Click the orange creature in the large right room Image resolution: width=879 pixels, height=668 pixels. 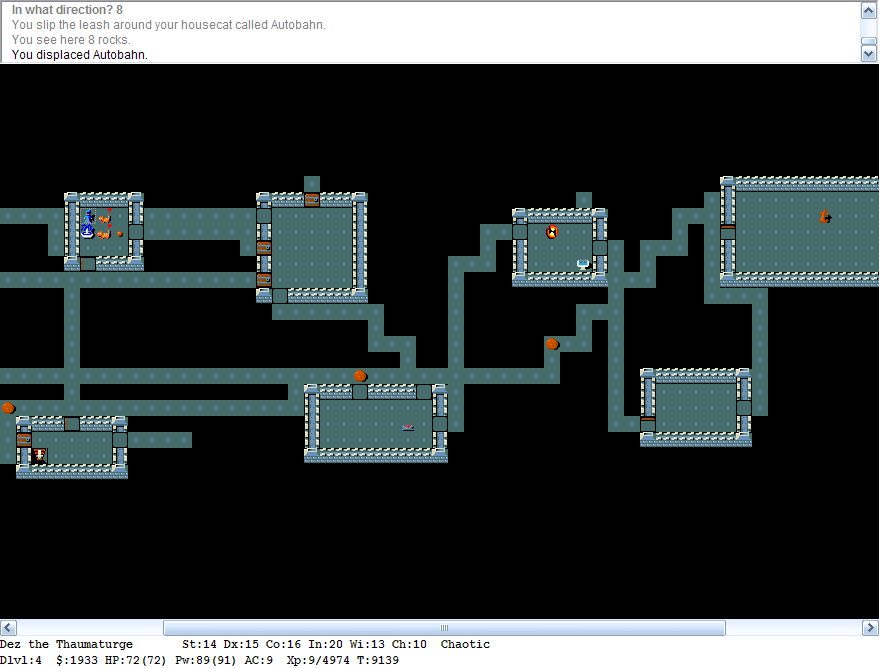[x=825, y=216]
